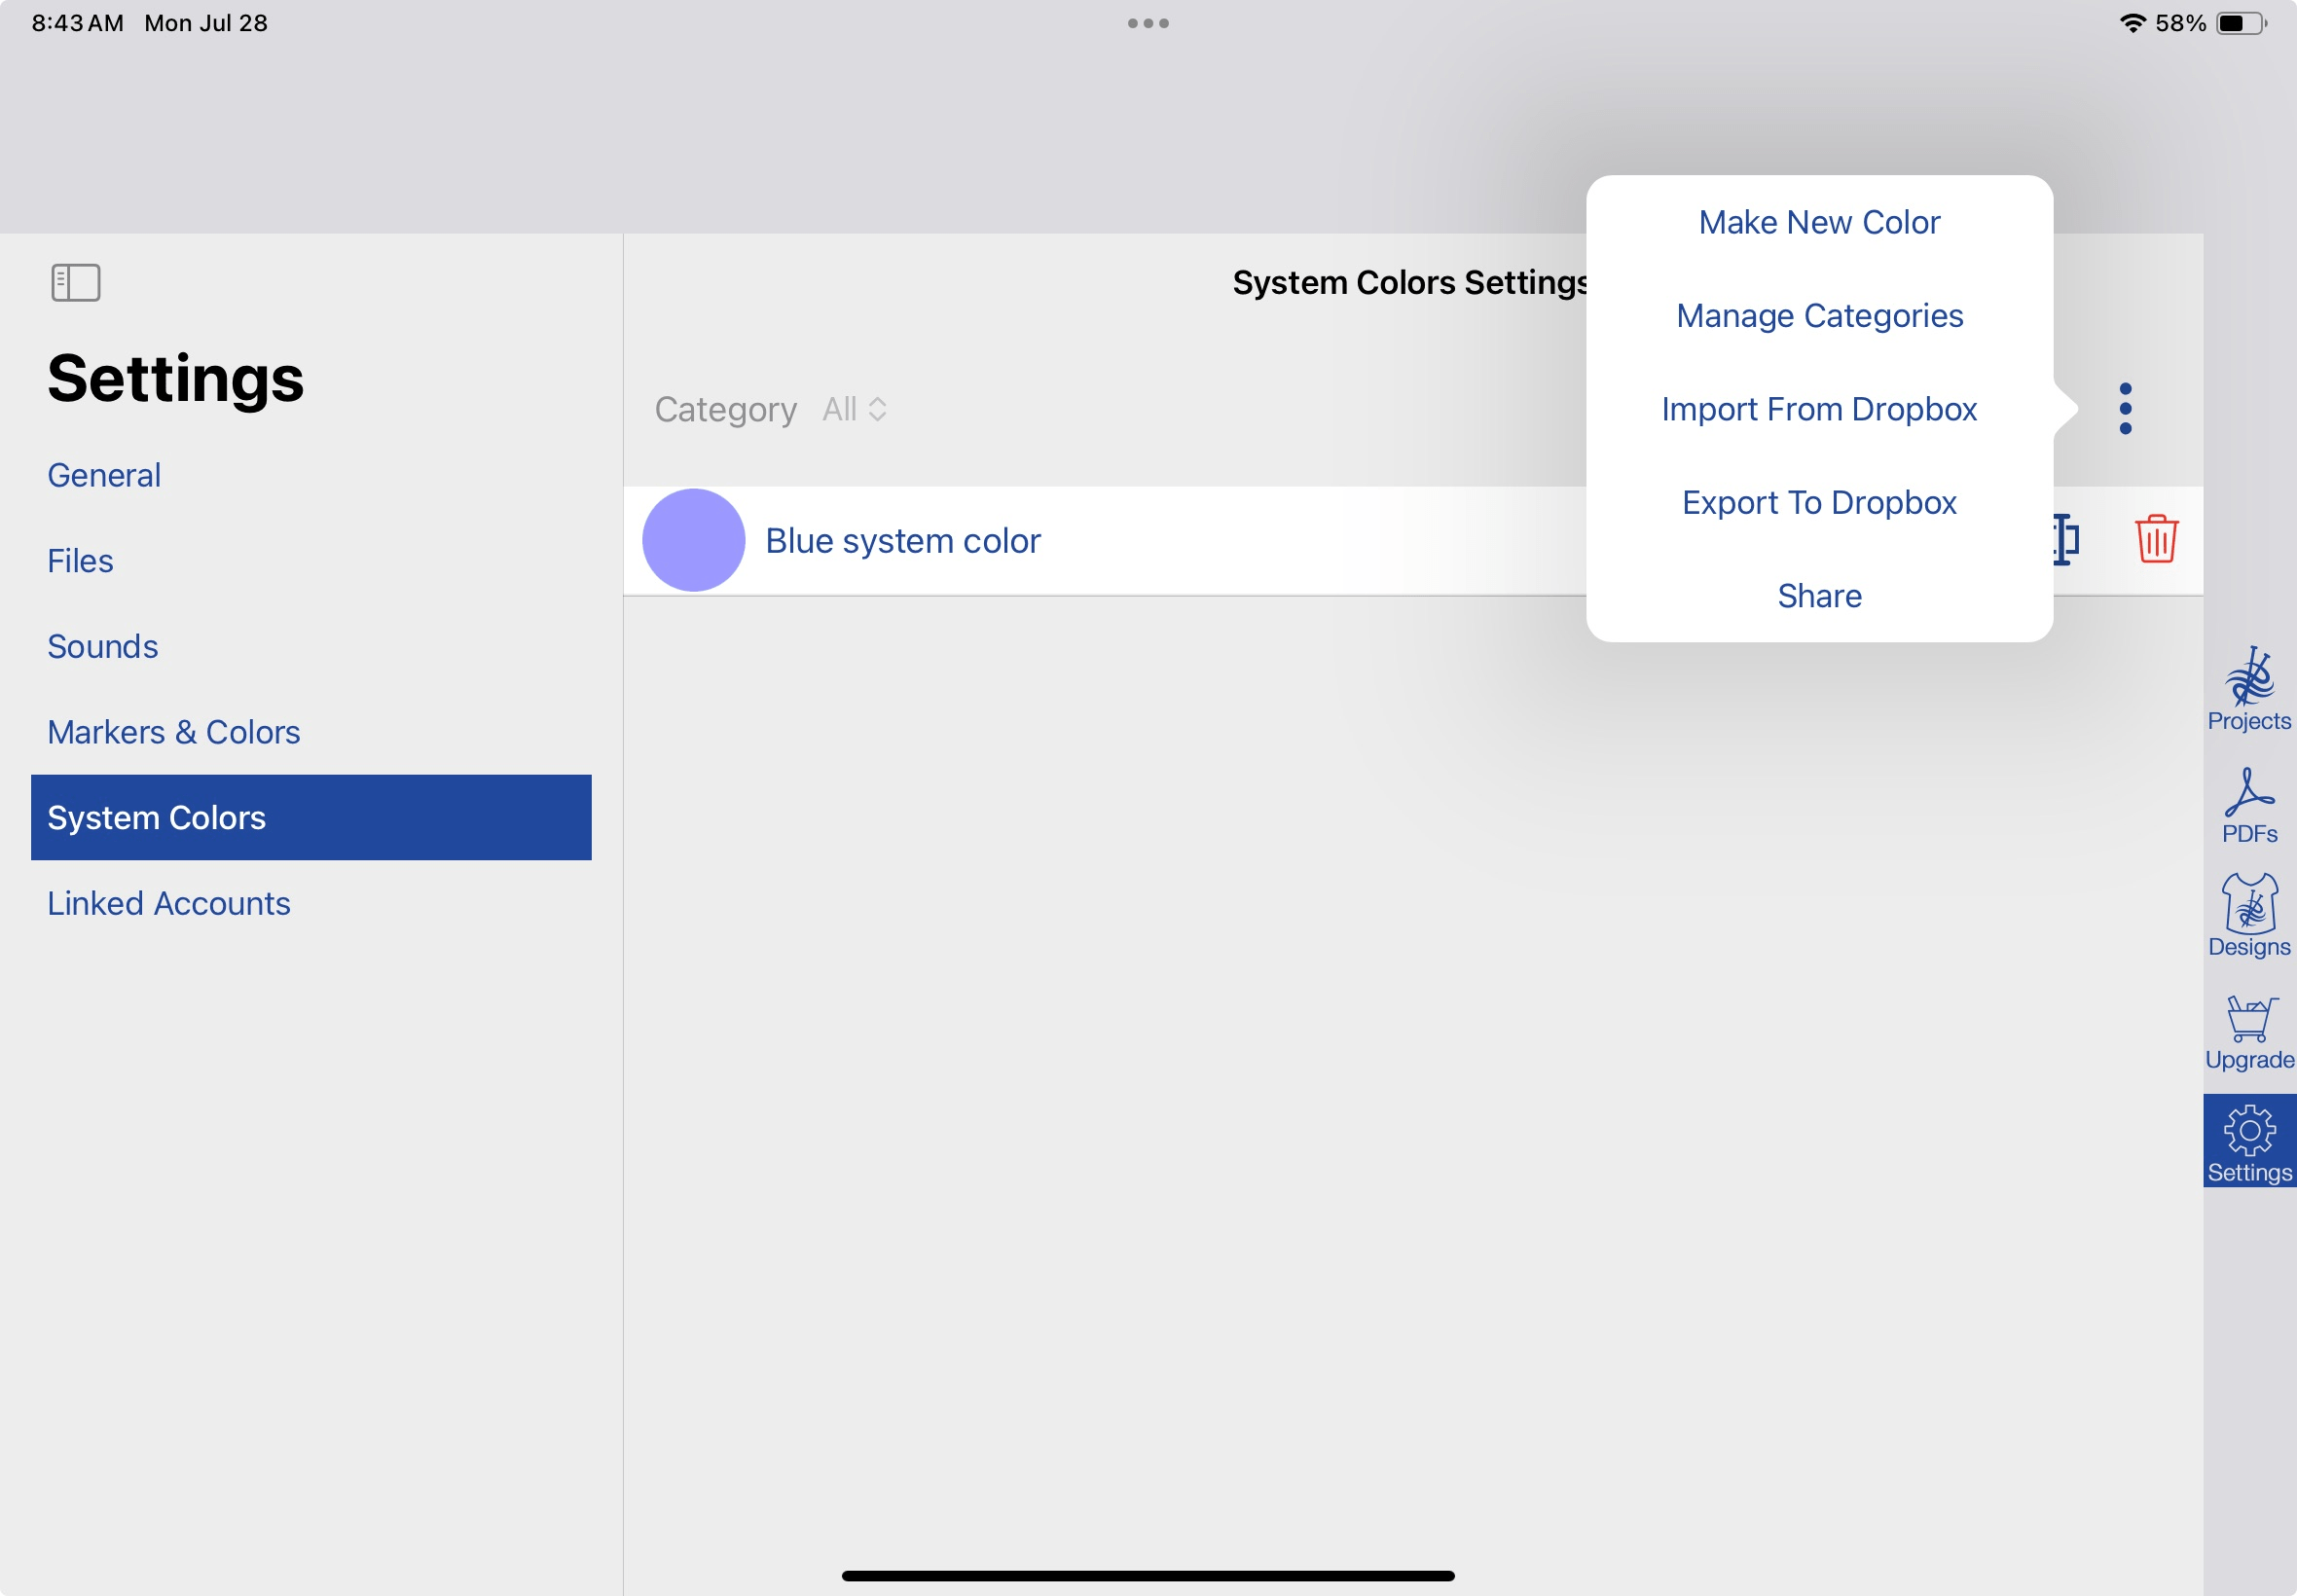Select the Settings gear tab
Image resolution: width=2297 pixels, height=1596 pixels.
(2249, 1141)
